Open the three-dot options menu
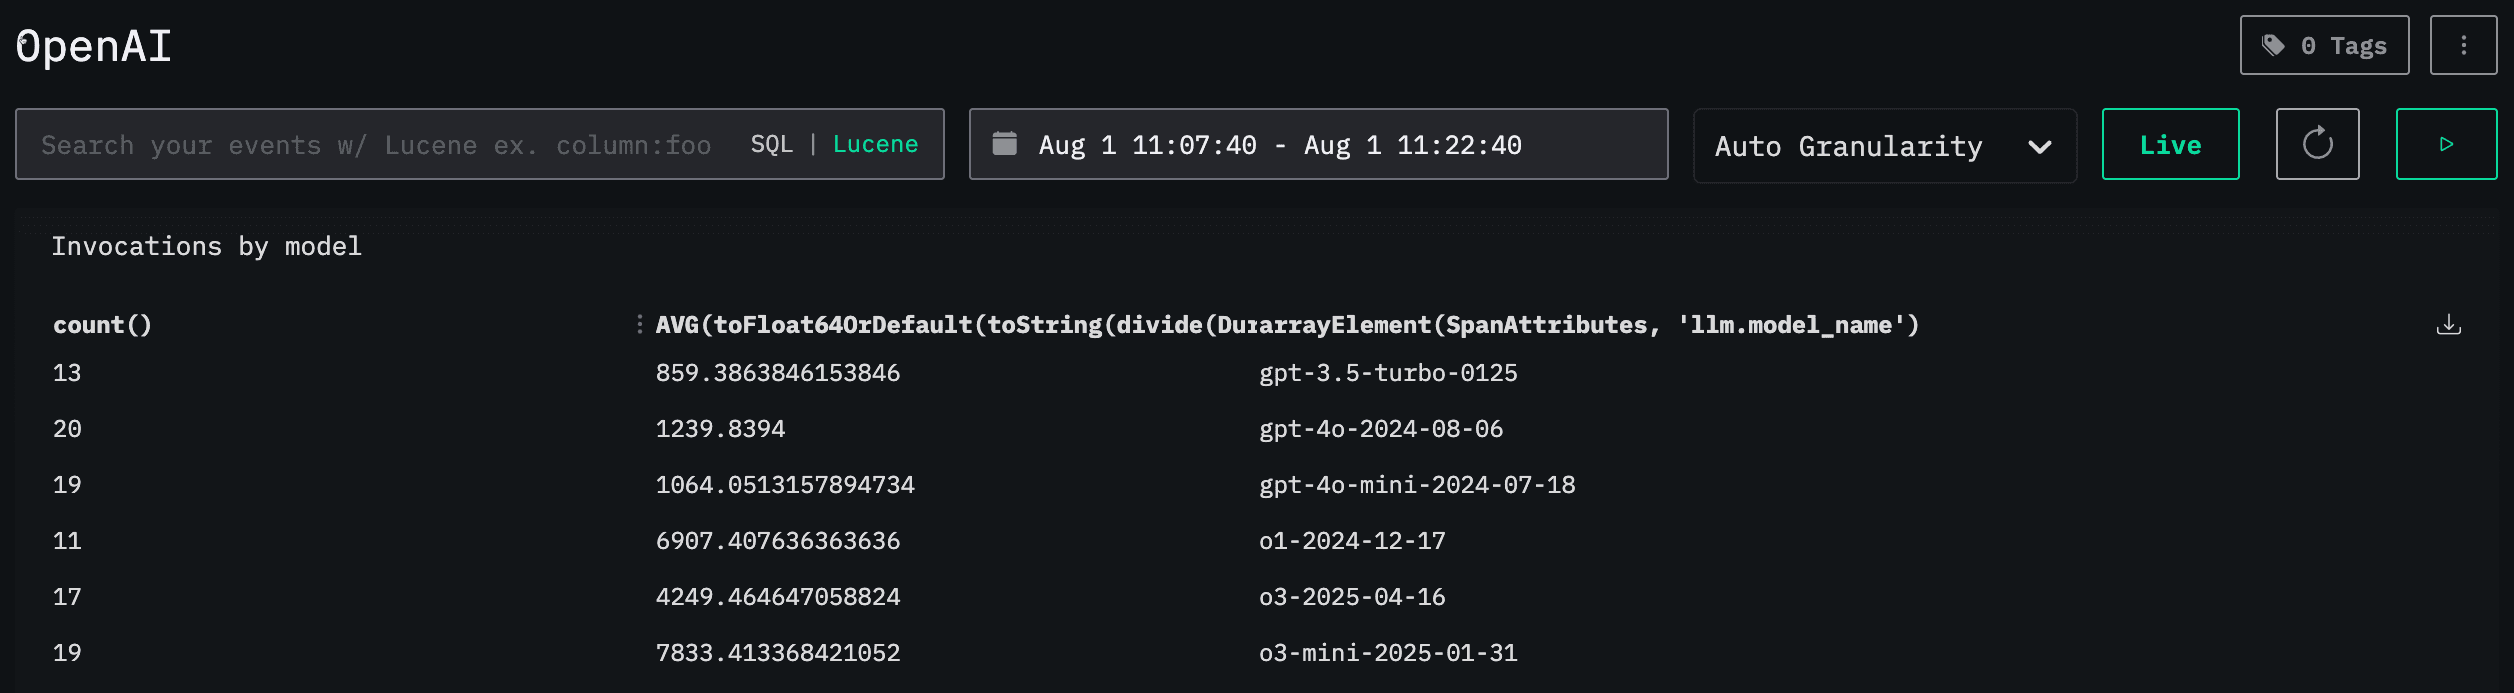Image resolution: width=2514 pixels, height=693 pixels. (2463, 45)
